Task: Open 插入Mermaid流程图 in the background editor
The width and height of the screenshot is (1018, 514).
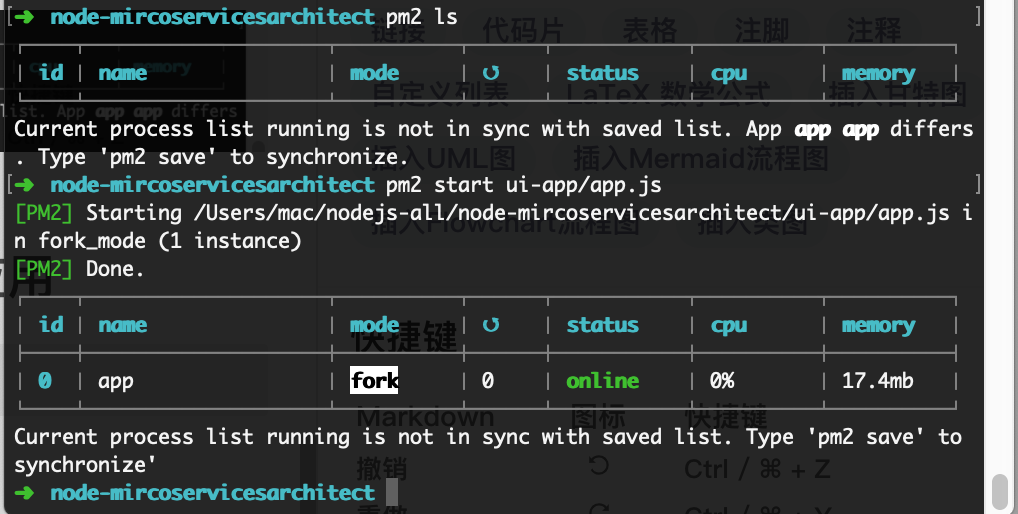Action: (701, 158)
